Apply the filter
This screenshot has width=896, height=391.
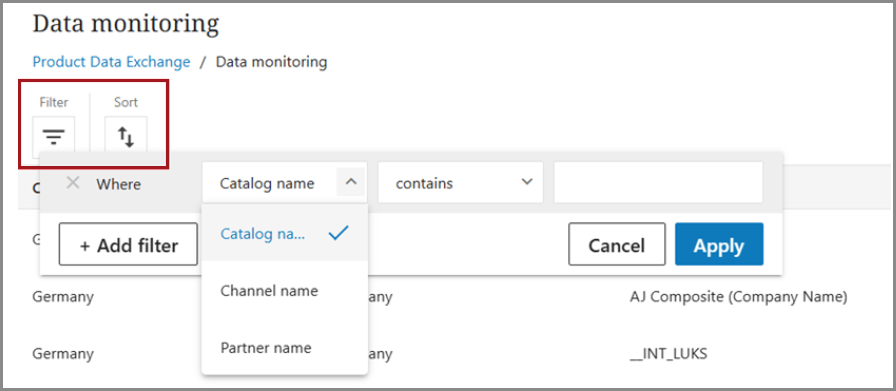[719, 245]
